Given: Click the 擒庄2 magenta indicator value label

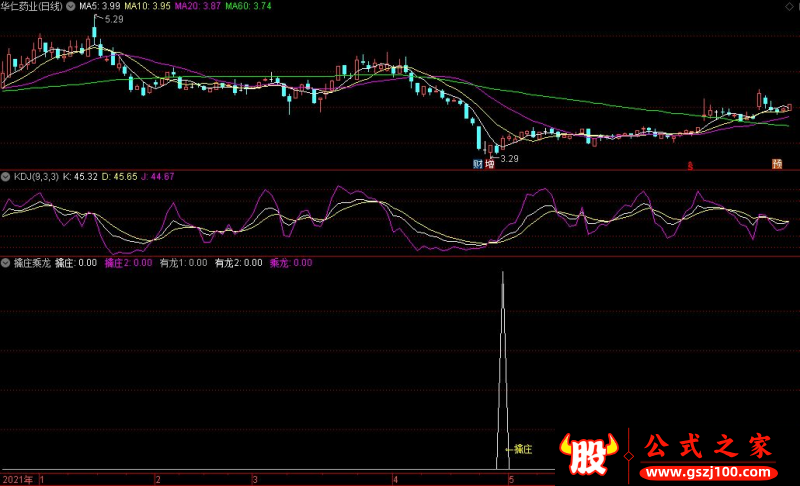Looking at the screenshot, I should [128, 263].
